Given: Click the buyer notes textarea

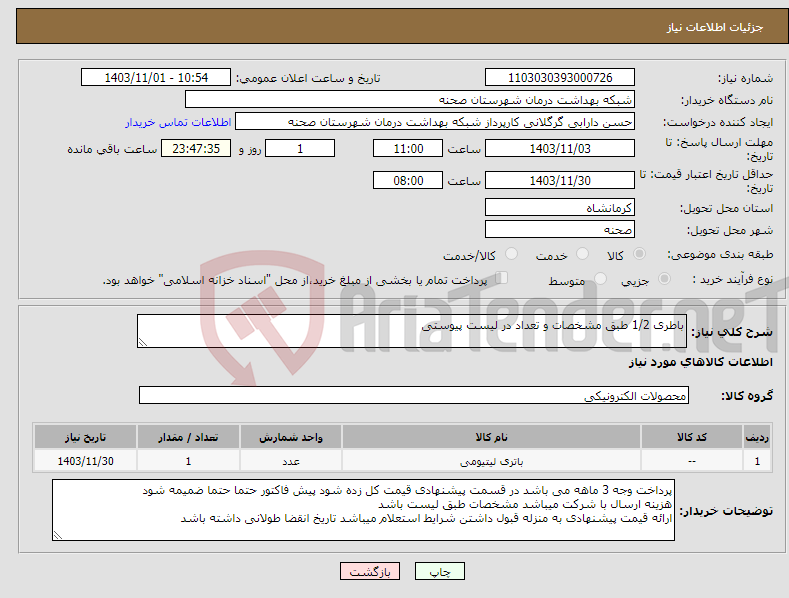Looking at the screenshot, I should coord(363,510).
